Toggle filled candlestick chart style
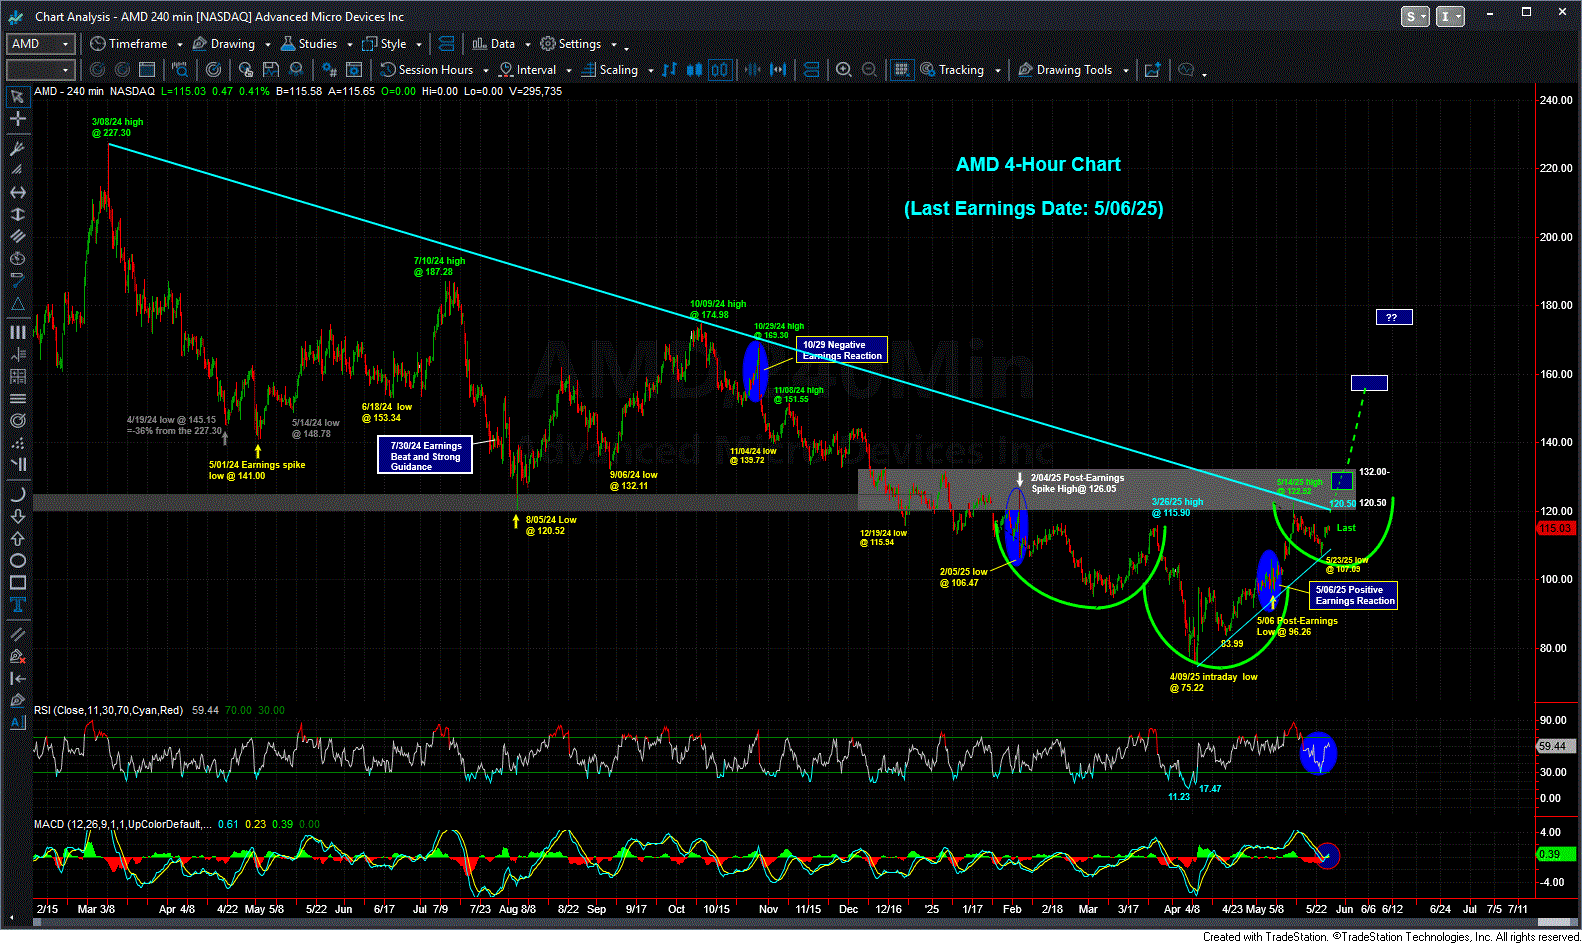This screenshot has width=1582, height=943. coord(694,69)
